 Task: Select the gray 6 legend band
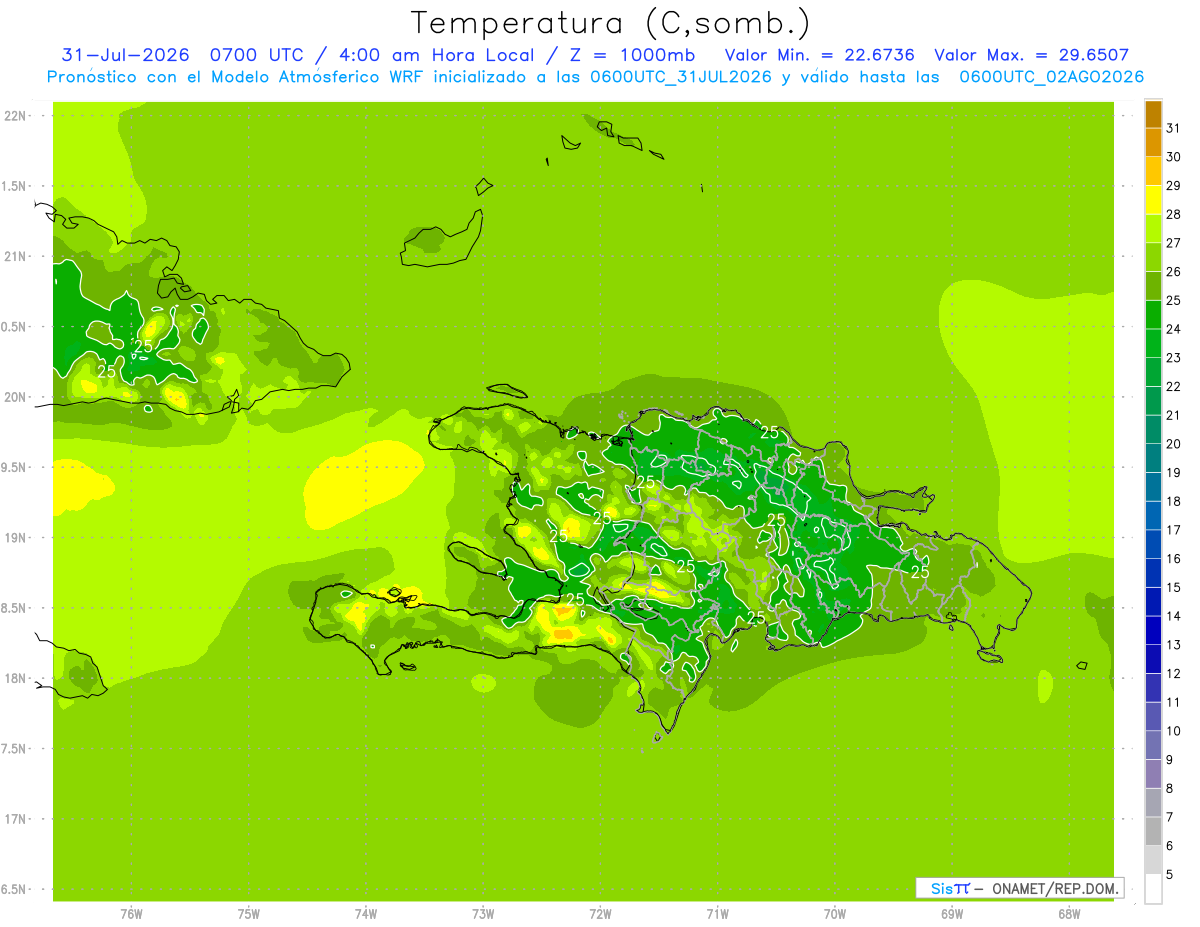[x=1153, y=831]
